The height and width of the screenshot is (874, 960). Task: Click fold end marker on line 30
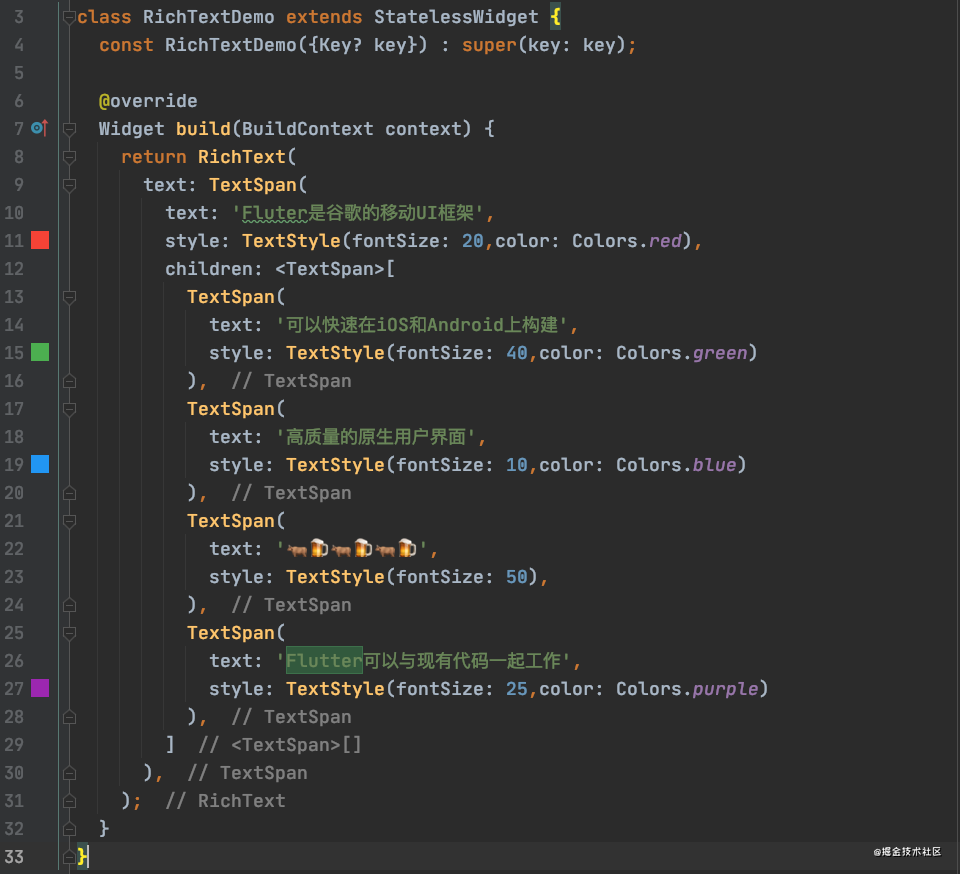pyautogui.click(x=69, y=772)
